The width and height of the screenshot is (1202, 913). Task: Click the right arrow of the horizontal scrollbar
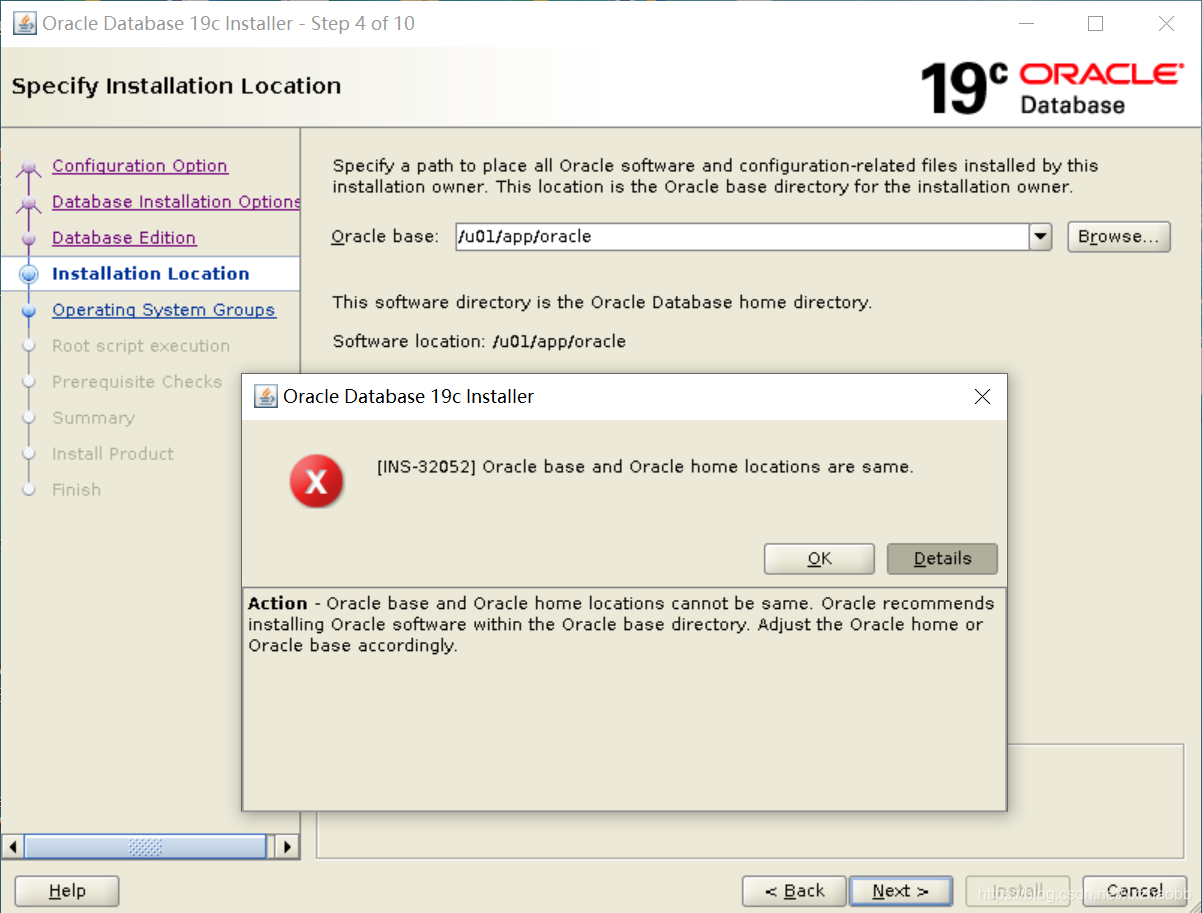[x=287, y=846]
